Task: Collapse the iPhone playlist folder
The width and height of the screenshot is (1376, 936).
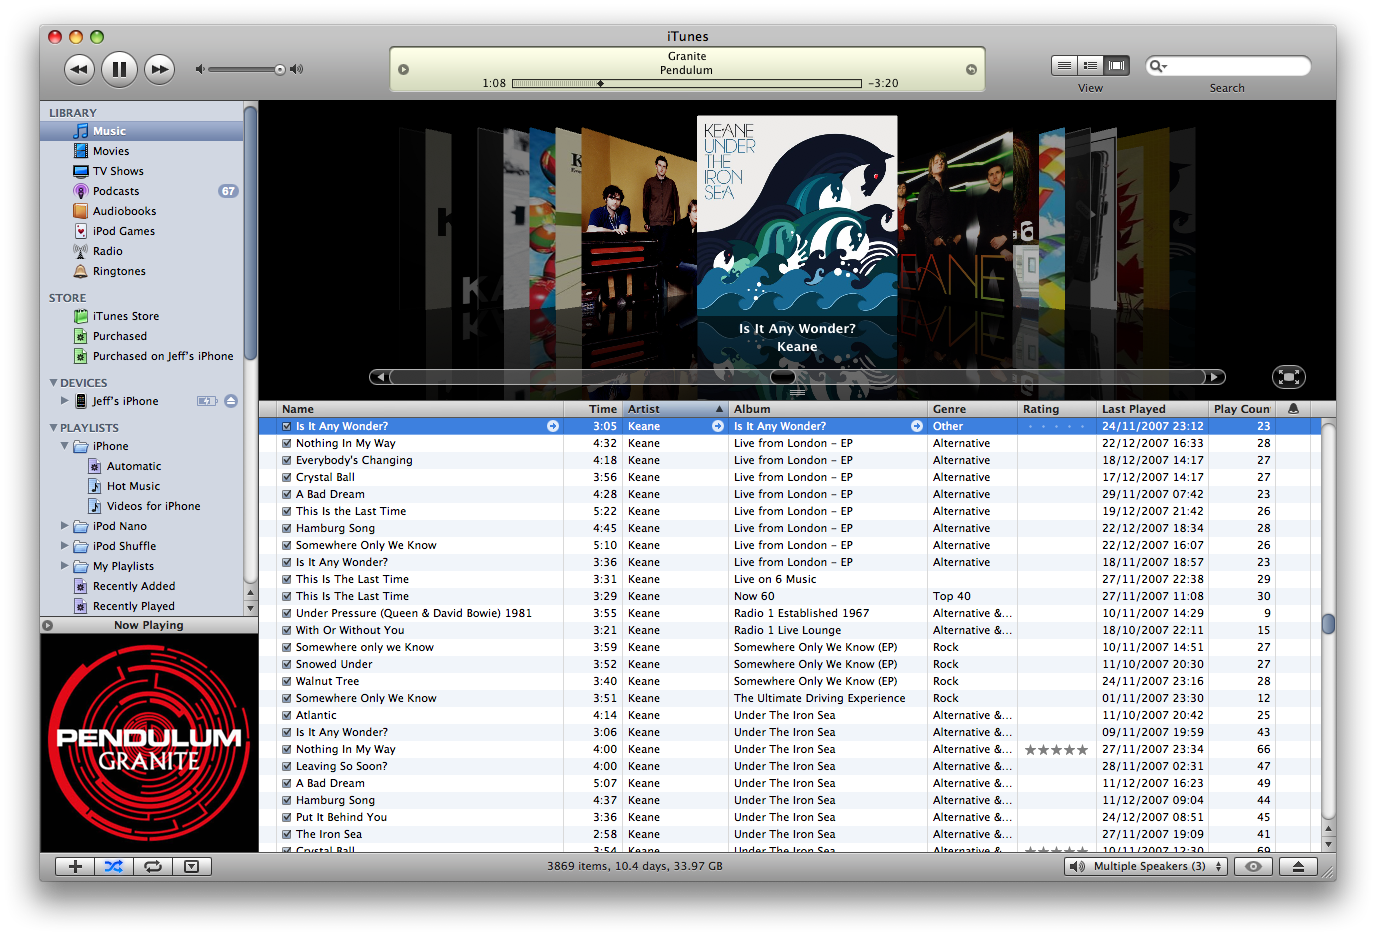Action: tap(65, 446)
